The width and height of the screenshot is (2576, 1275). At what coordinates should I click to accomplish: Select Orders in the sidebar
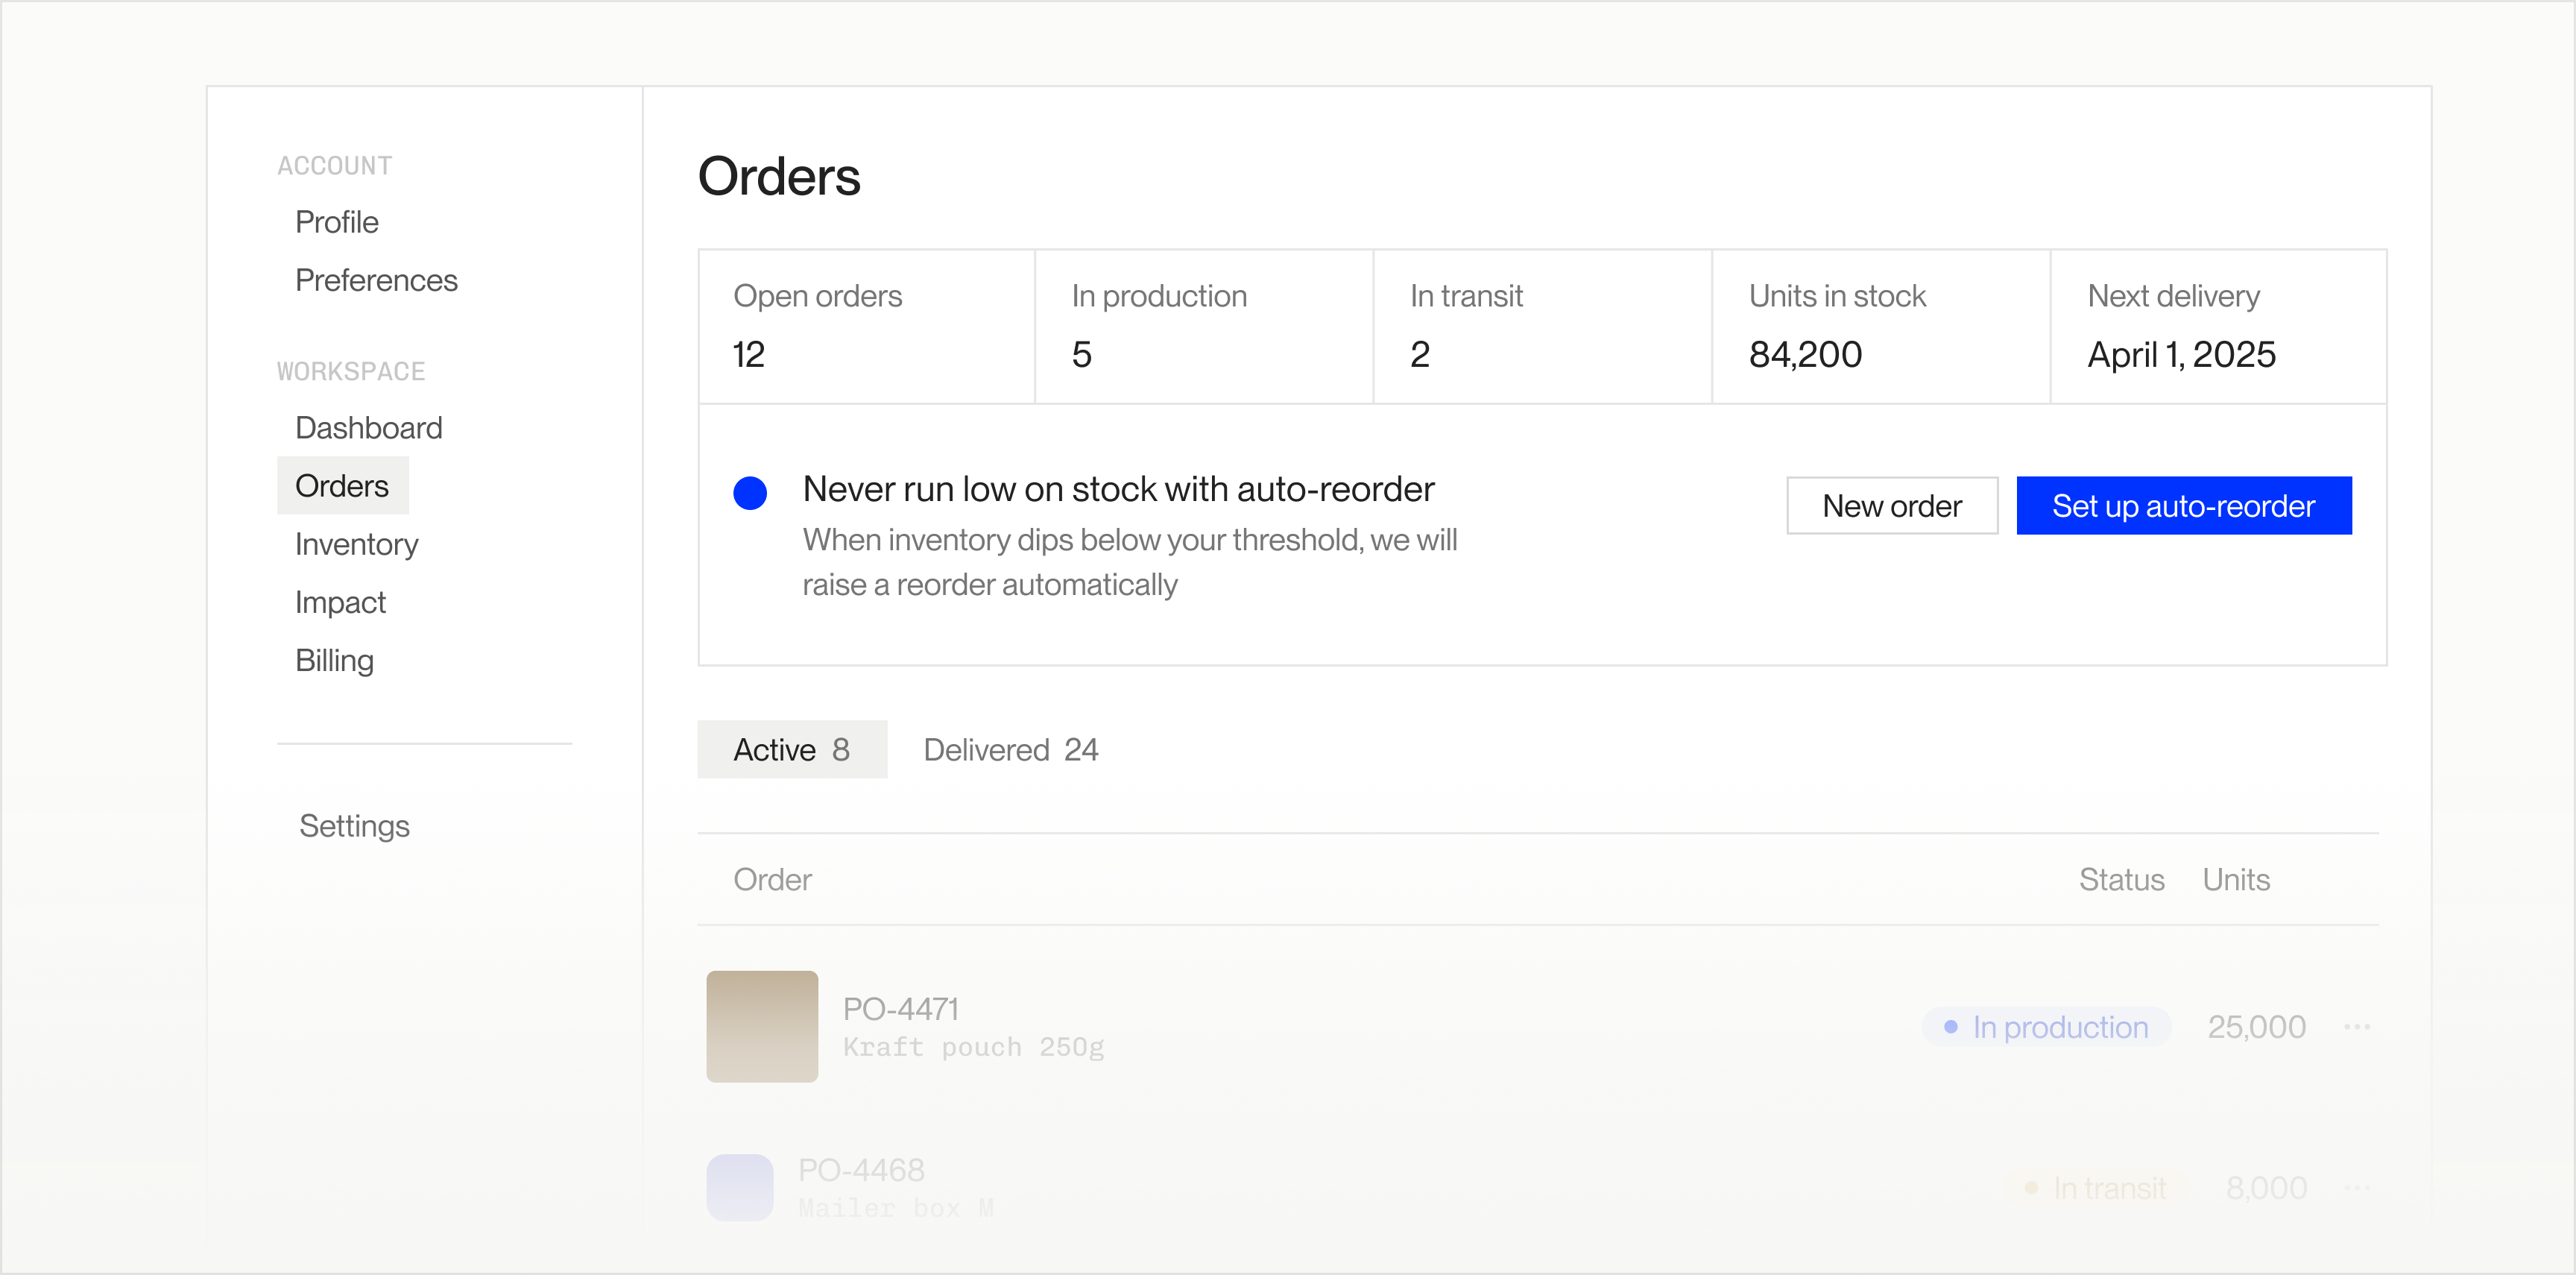pos(342,486)
